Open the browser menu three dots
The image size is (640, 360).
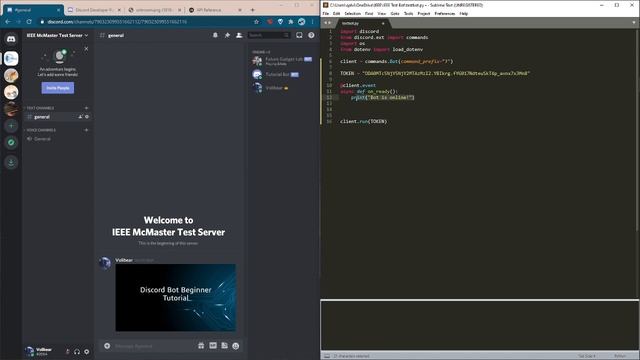click(312, 22)
